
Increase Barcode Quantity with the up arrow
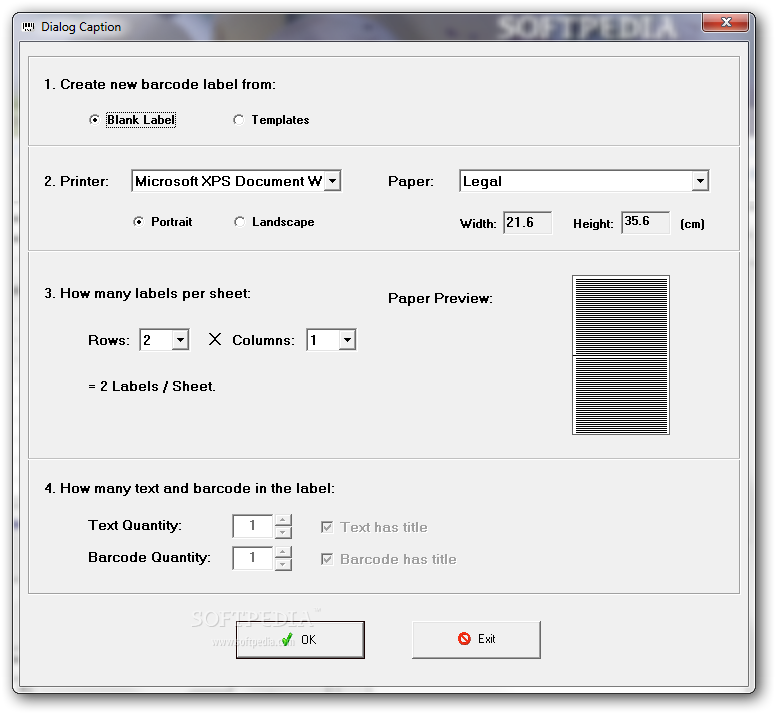click(x=283, y=552)
